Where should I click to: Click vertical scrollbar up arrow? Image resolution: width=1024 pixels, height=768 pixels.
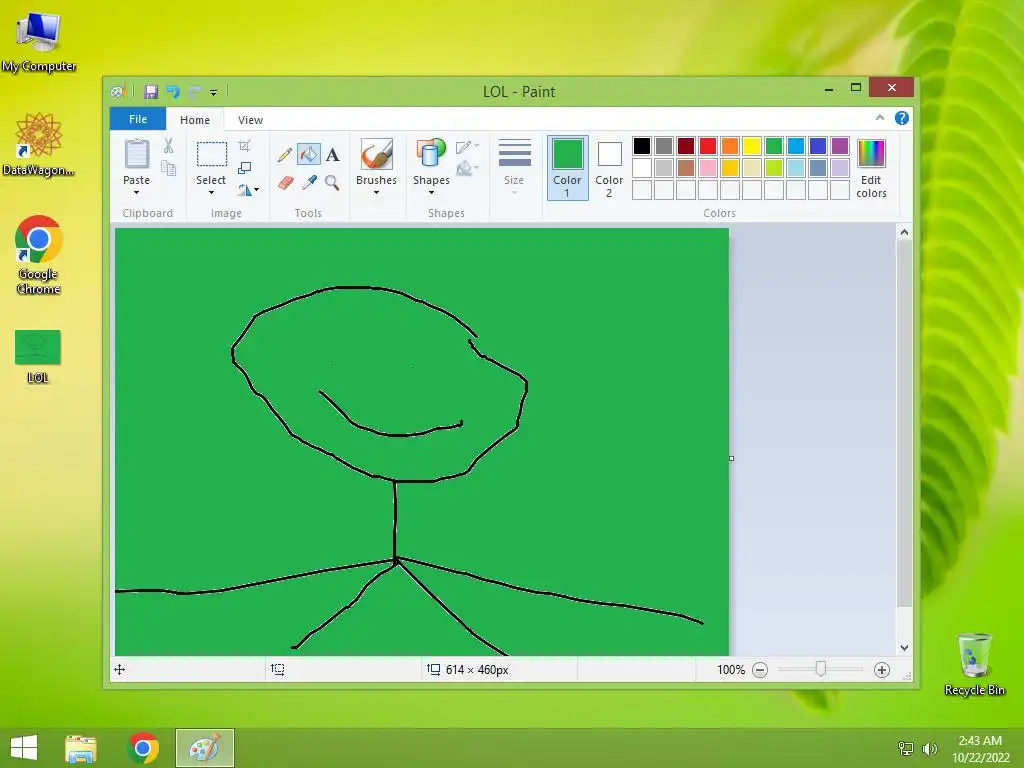pos(904,232)
